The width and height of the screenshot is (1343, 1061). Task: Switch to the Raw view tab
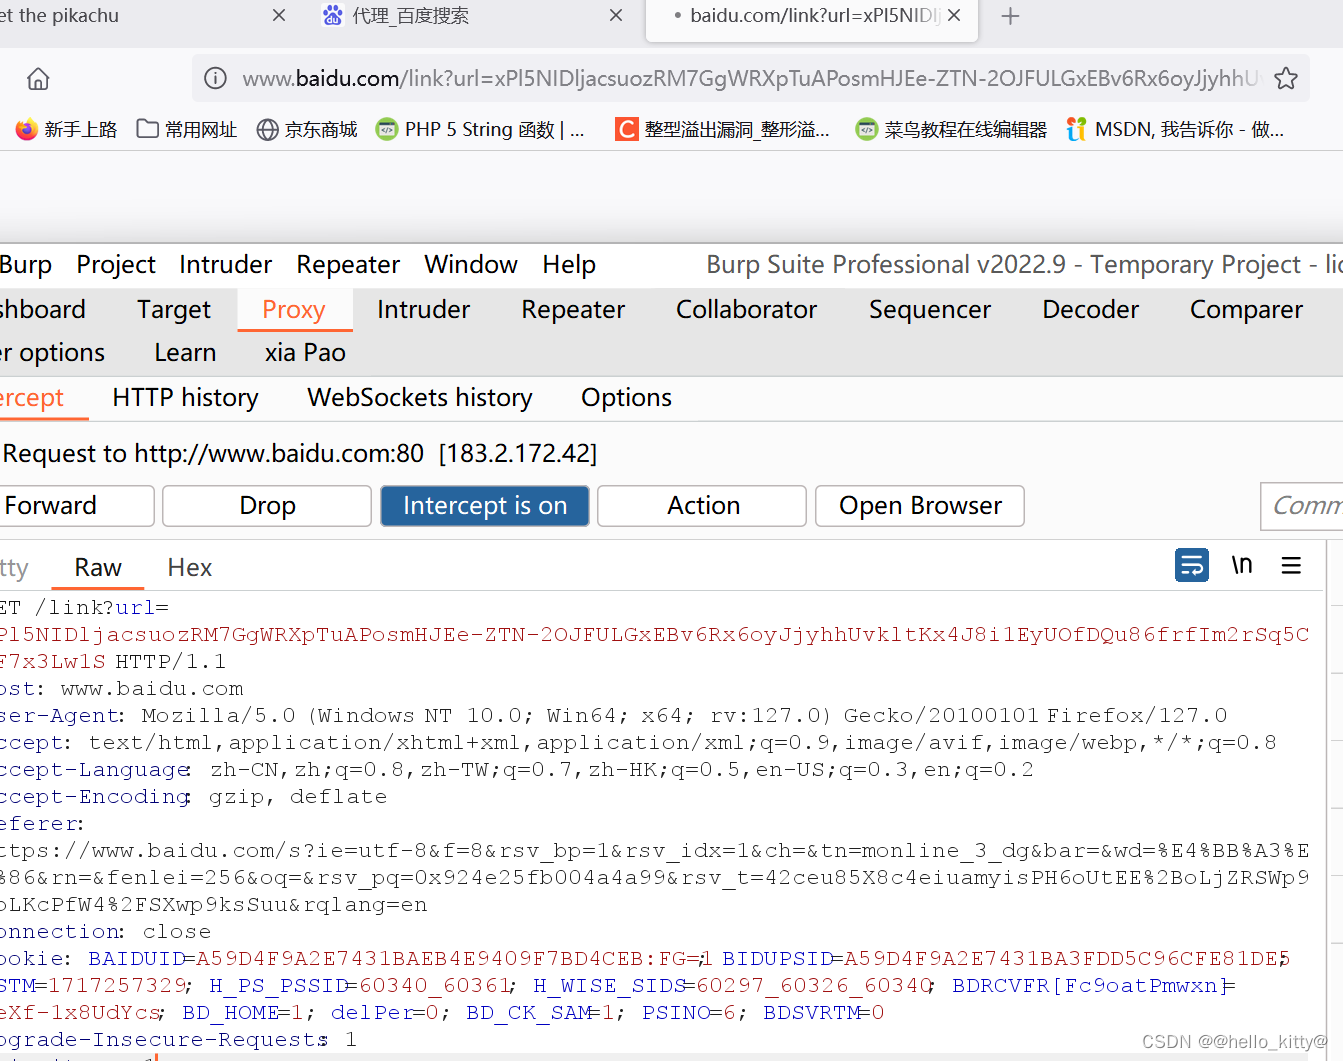(x=98, y=567)
